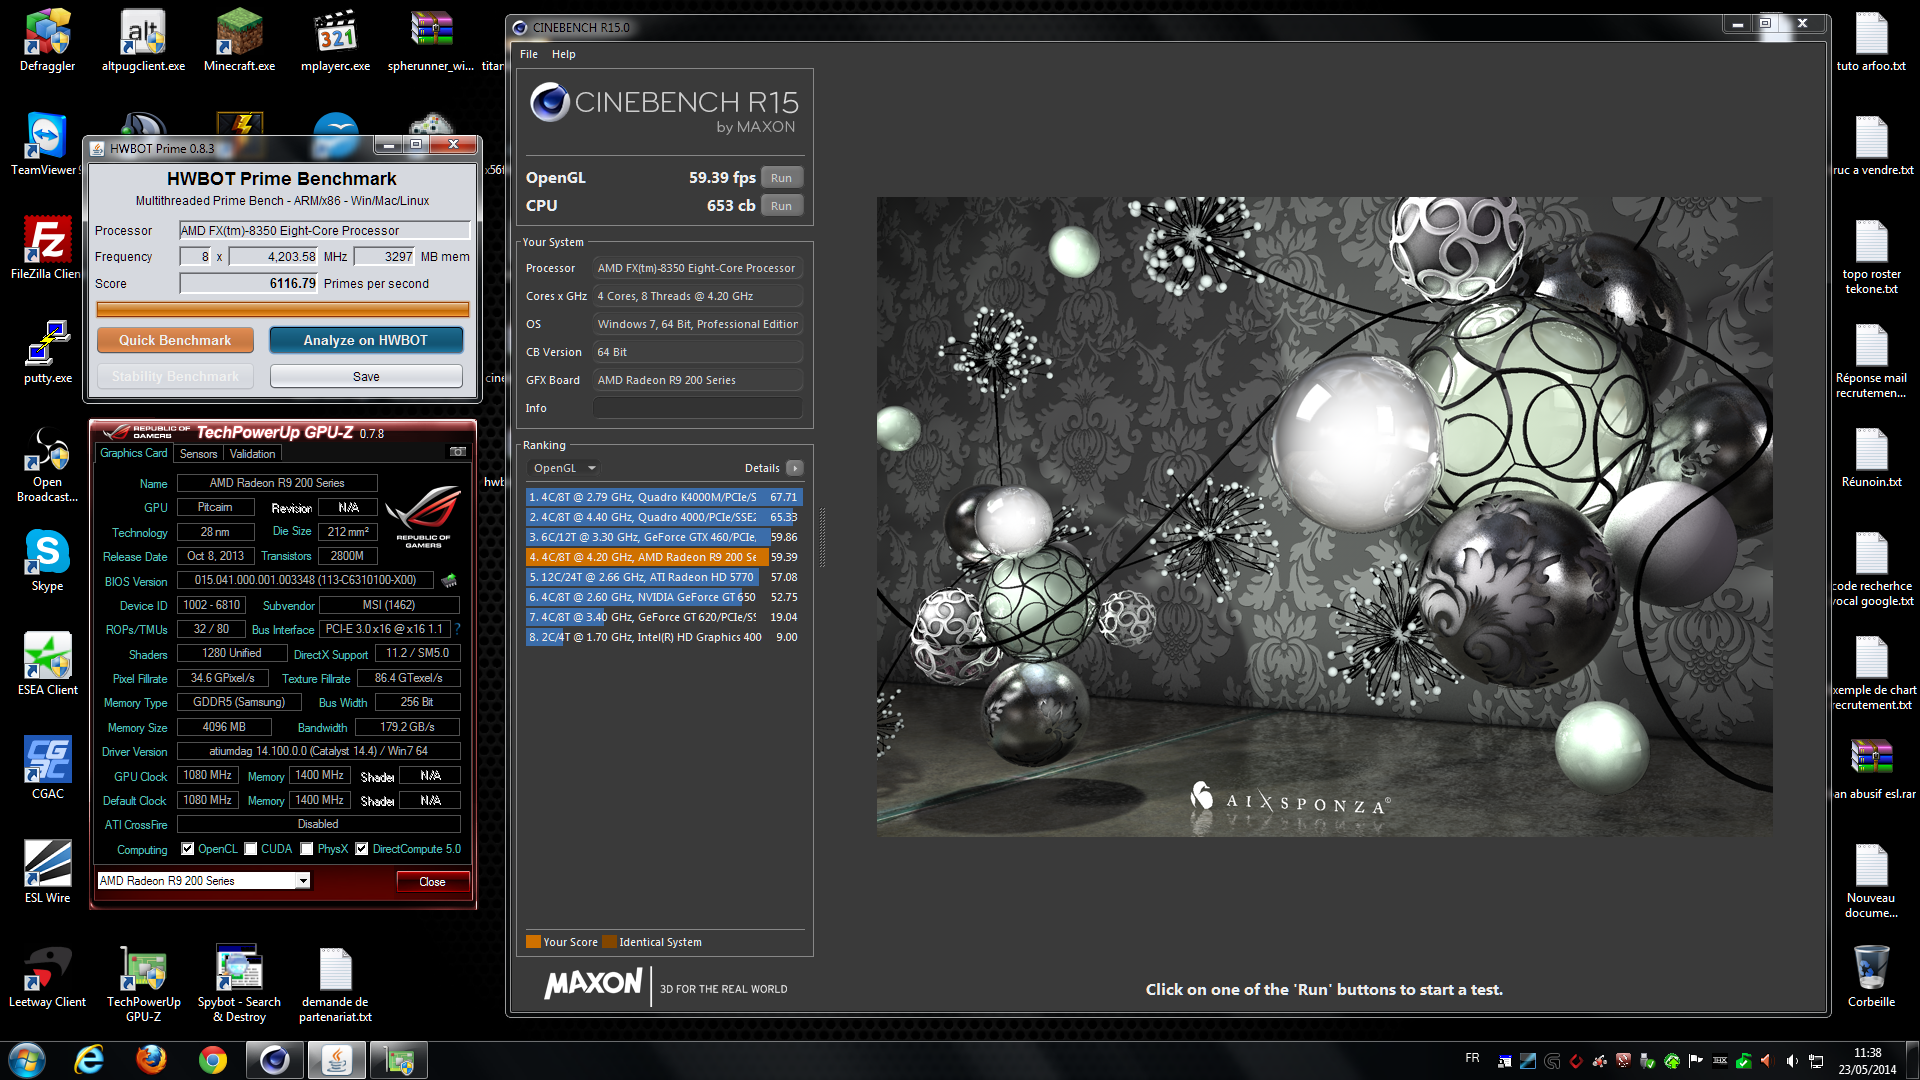Open Firefox from the taskbar
The height and width of the screenshot is (1080, 1920).
pyautogui.click(x=151, y=1060)
